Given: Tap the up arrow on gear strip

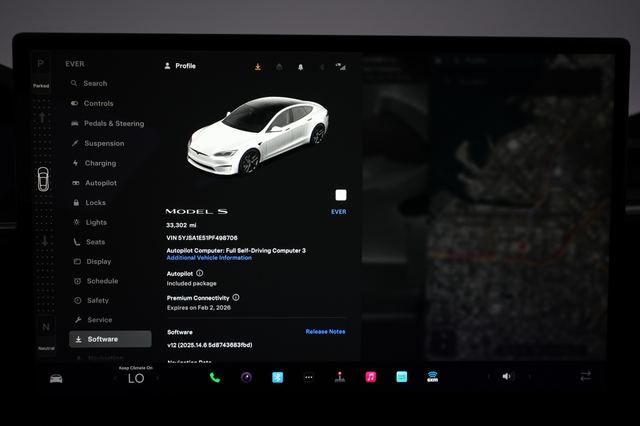Looking at the screenshot, I should (42, 117).
